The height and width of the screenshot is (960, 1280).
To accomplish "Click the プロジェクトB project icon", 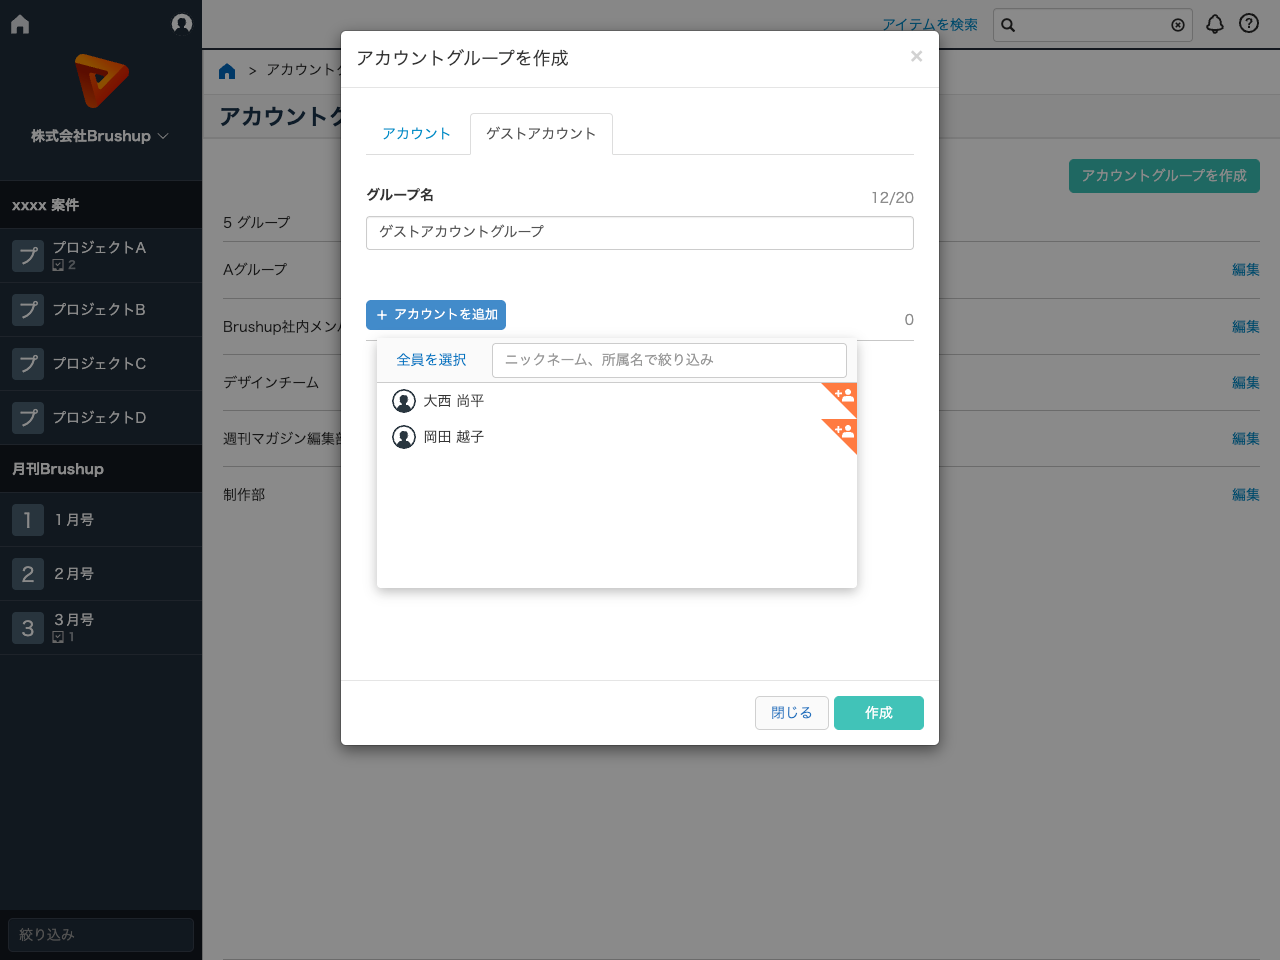I will pos(28,310).
